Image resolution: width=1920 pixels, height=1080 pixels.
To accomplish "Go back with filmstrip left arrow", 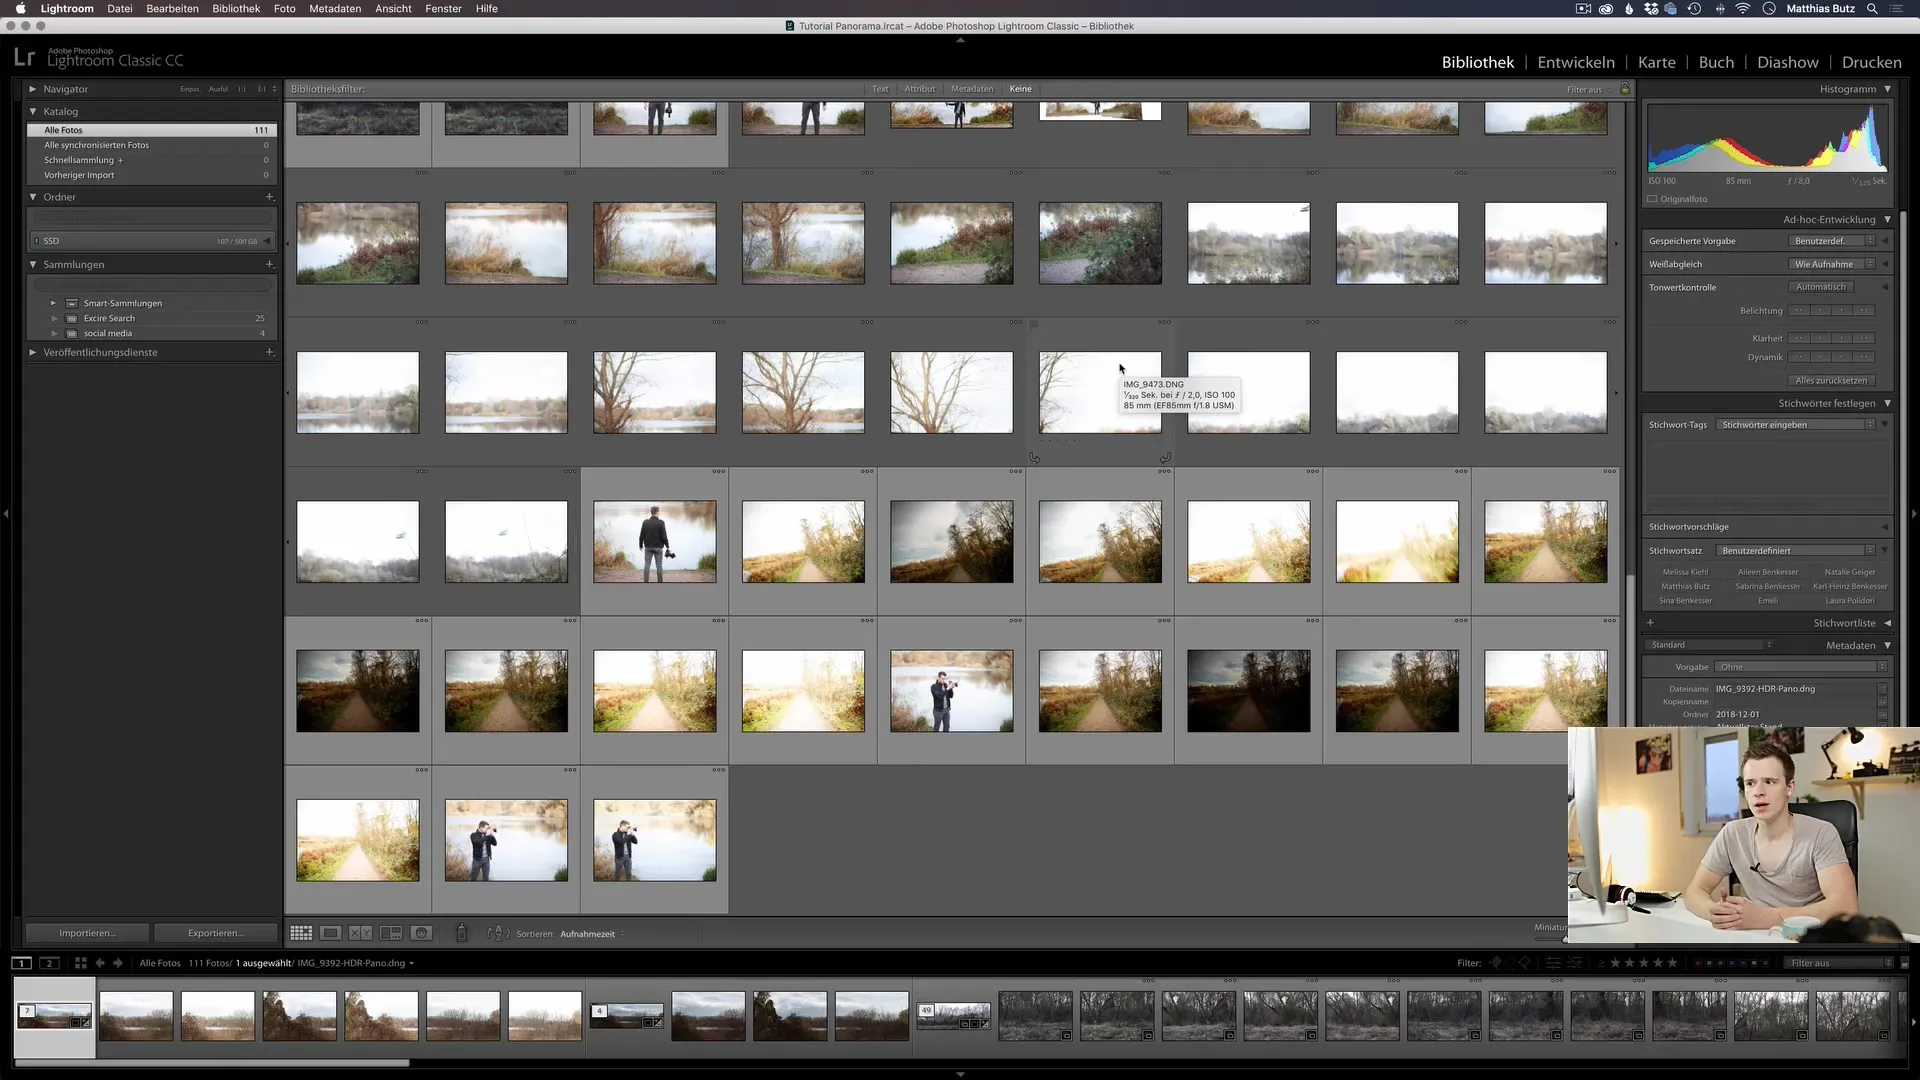I will point(100,963).
